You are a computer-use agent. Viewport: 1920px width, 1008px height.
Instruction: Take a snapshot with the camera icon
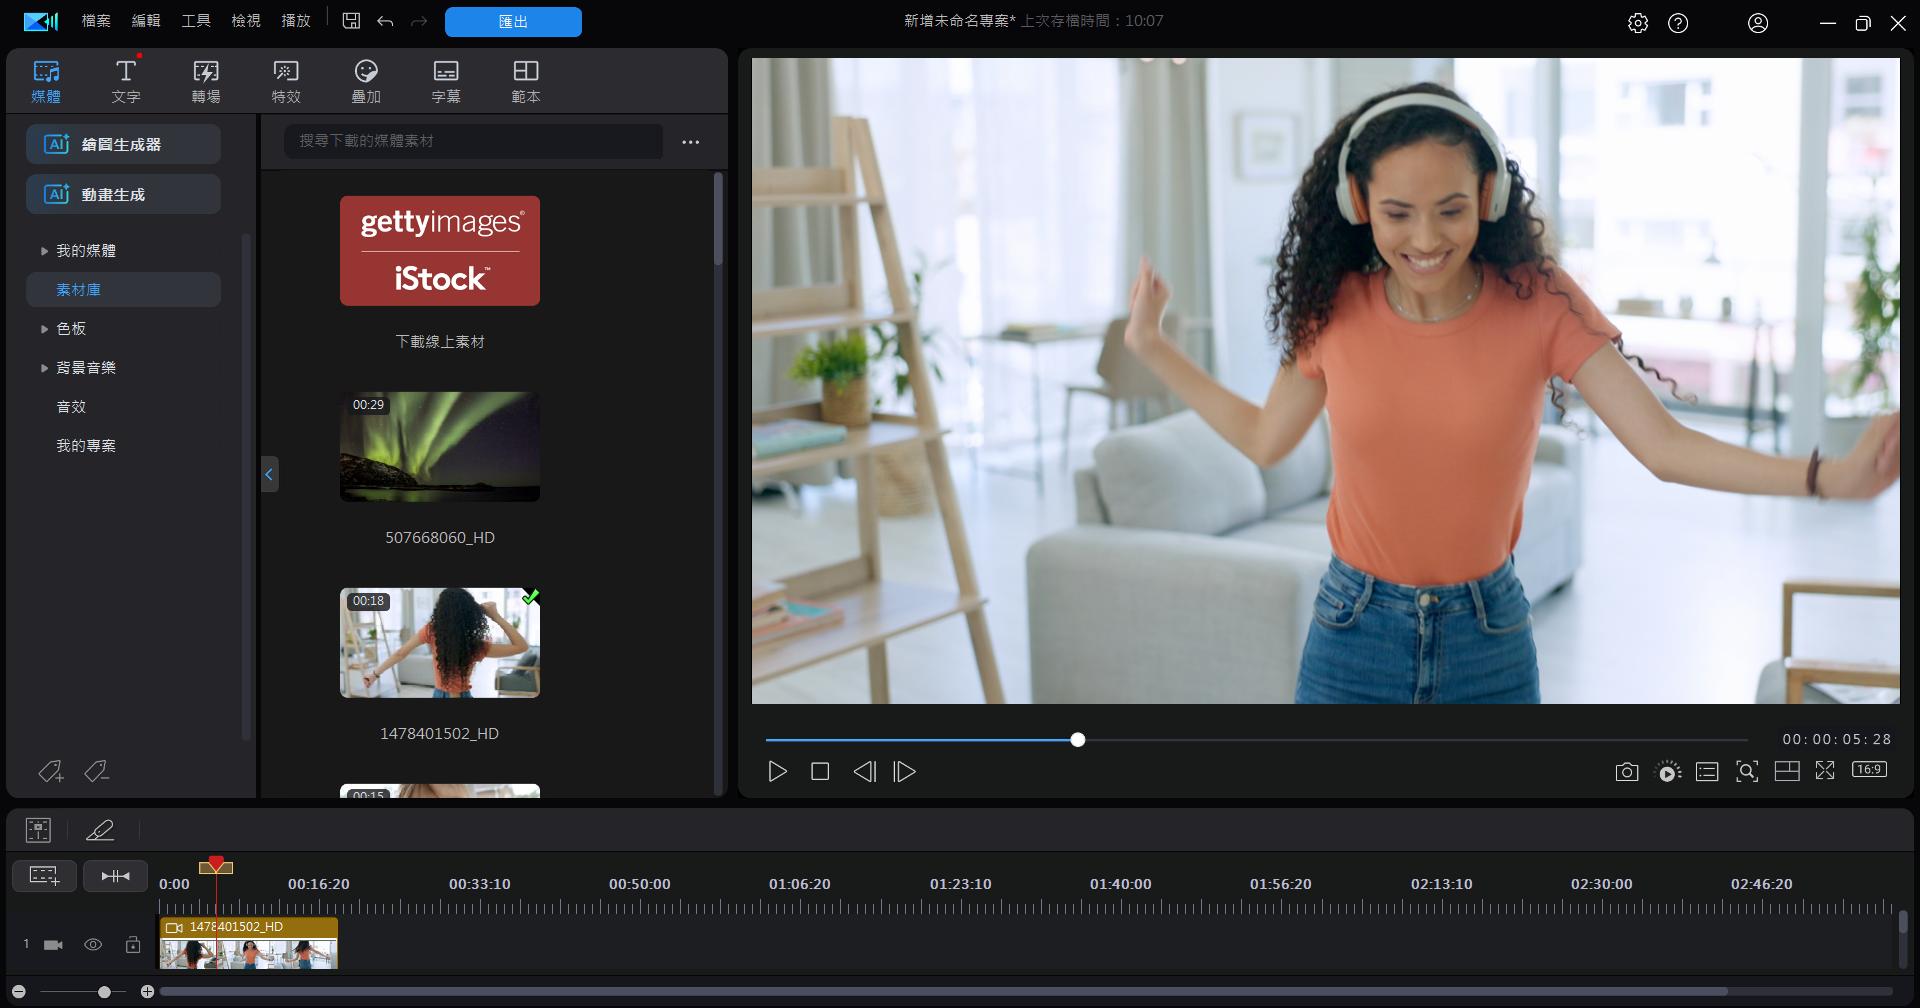(1626, 772)
